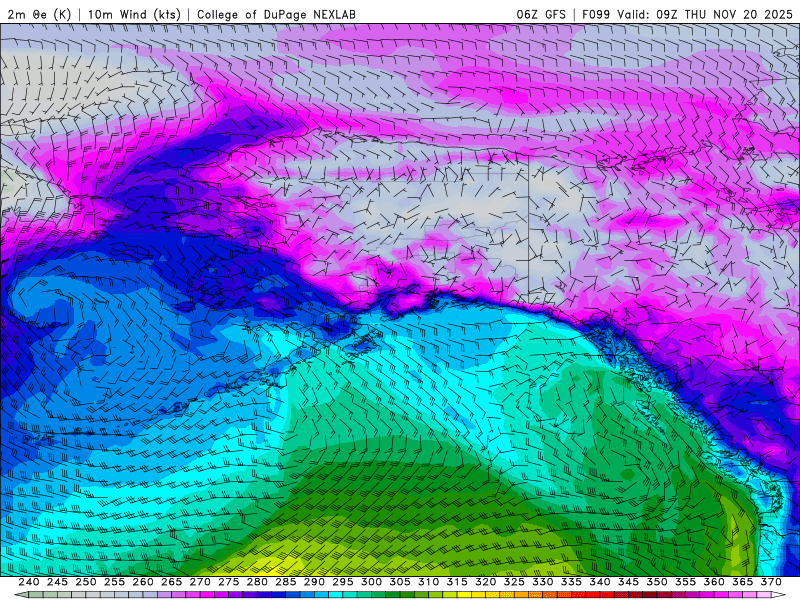Click the "2m θe (K)" title label
Screen dimensions: 800x600
[39, 14]
